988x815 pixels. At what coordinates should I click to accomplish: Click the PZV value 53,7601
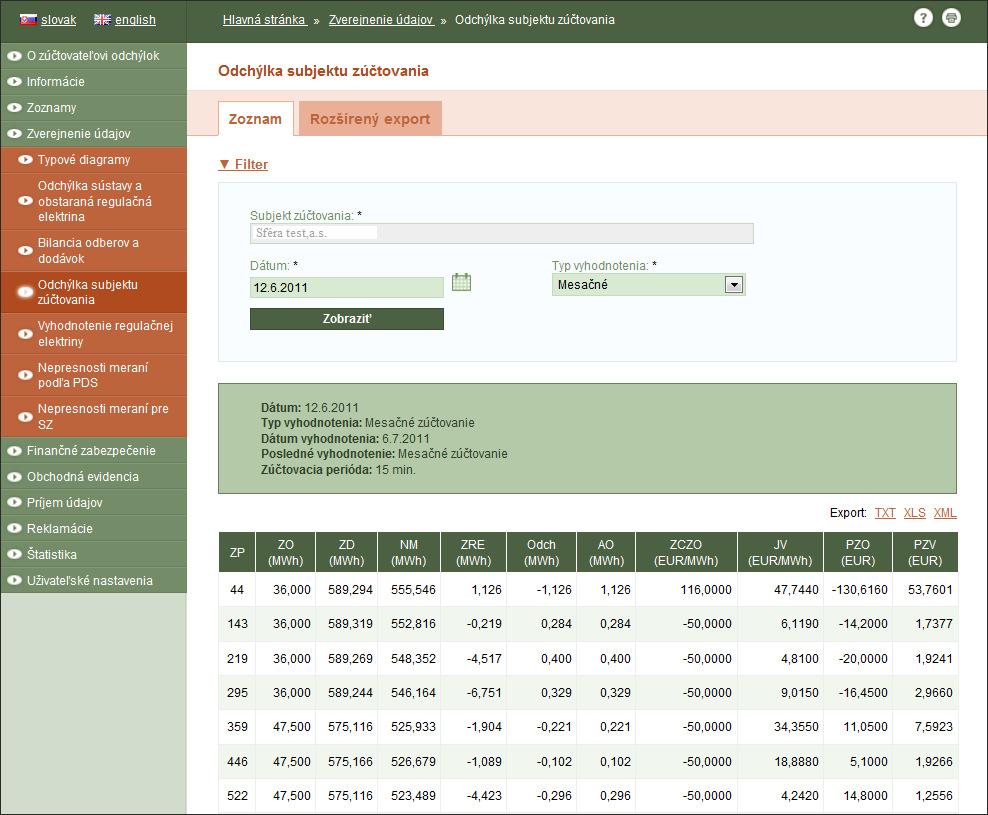pos(930,590)
